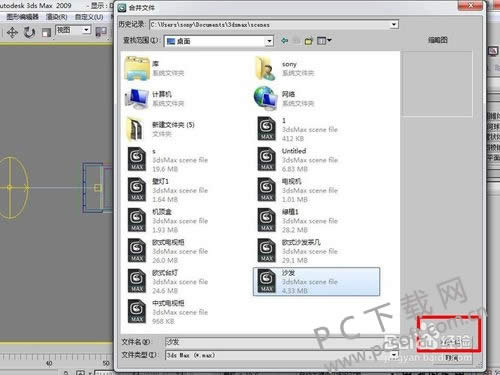Screen dimensions: 500x375
Task: Click the 缩略图 thumbnail preview box
Action: (x=437, y=83)
